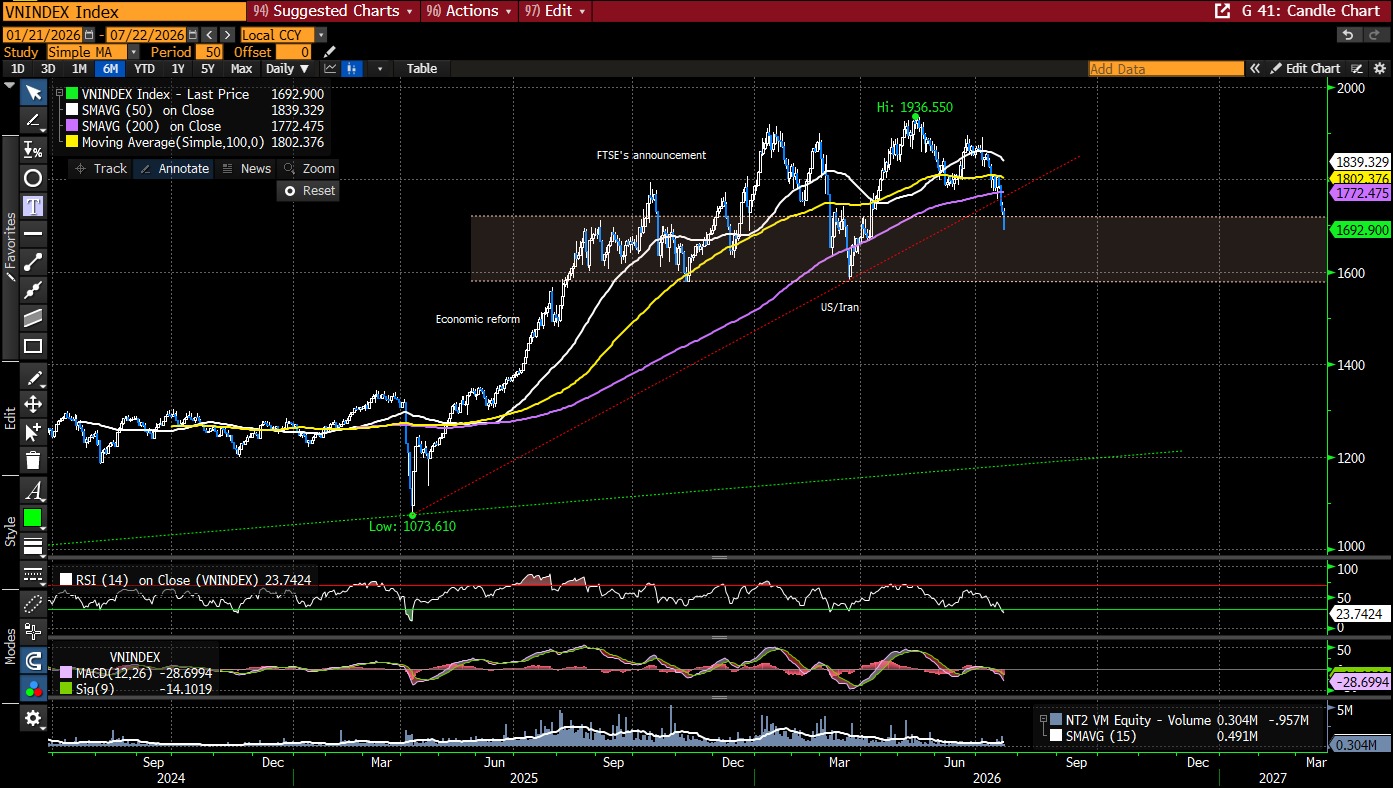The image size is (1393, 788).
Task: Activate the move annotation cross-arrows tool
Action: (33, 404)
